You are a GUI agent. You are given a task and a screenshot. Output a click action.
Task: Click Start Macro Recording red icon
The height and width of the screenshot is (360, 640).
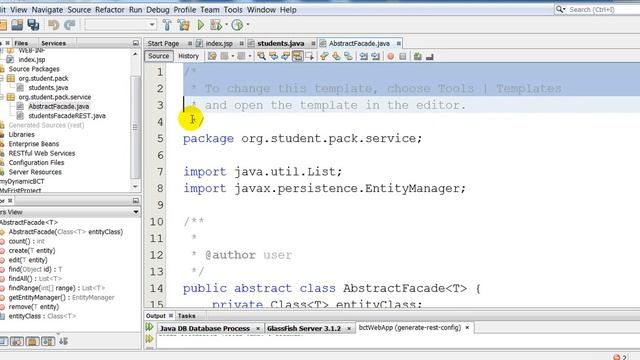[391, 56]
